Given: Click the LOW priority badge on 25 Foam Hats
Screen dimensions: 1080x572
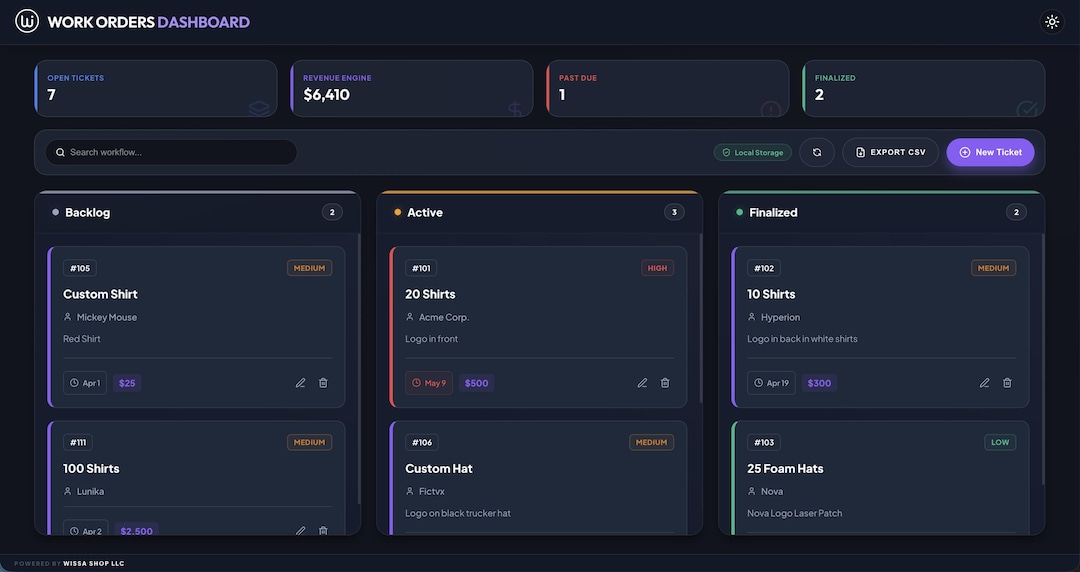Looking at the screenshot, I should click(1000, 442).
